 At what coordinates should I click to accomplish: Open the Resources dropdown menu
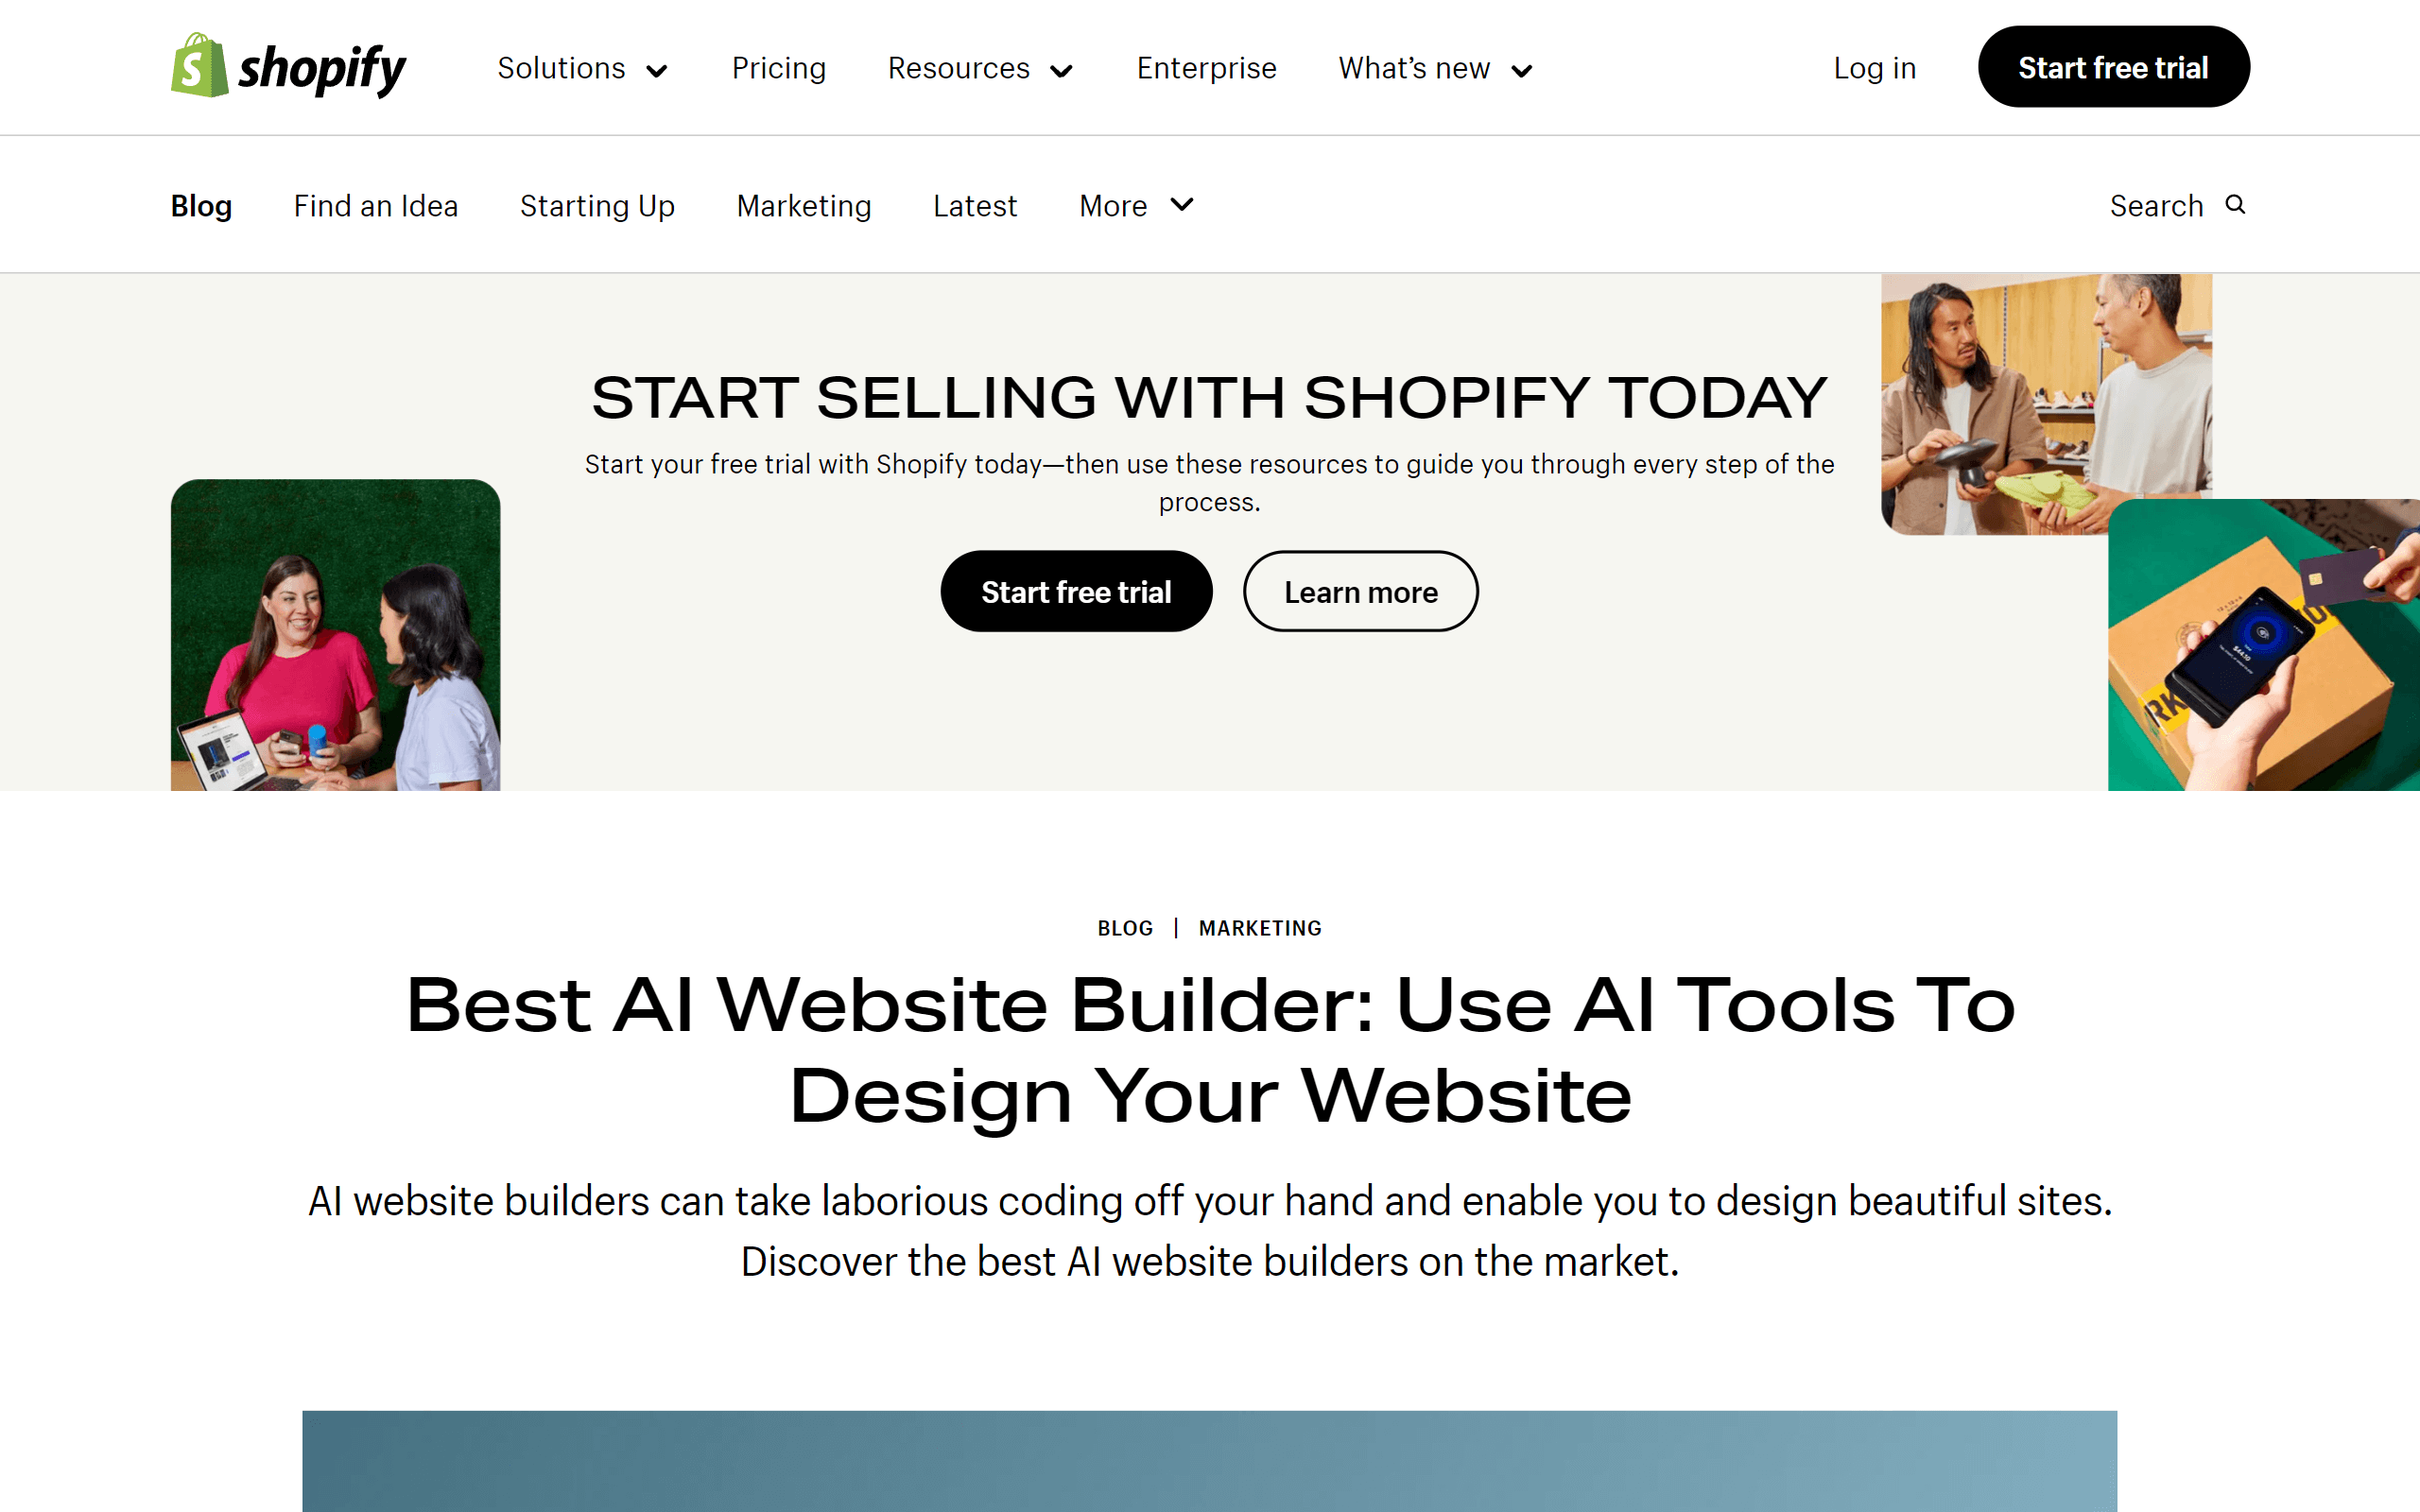coord(981,66)
